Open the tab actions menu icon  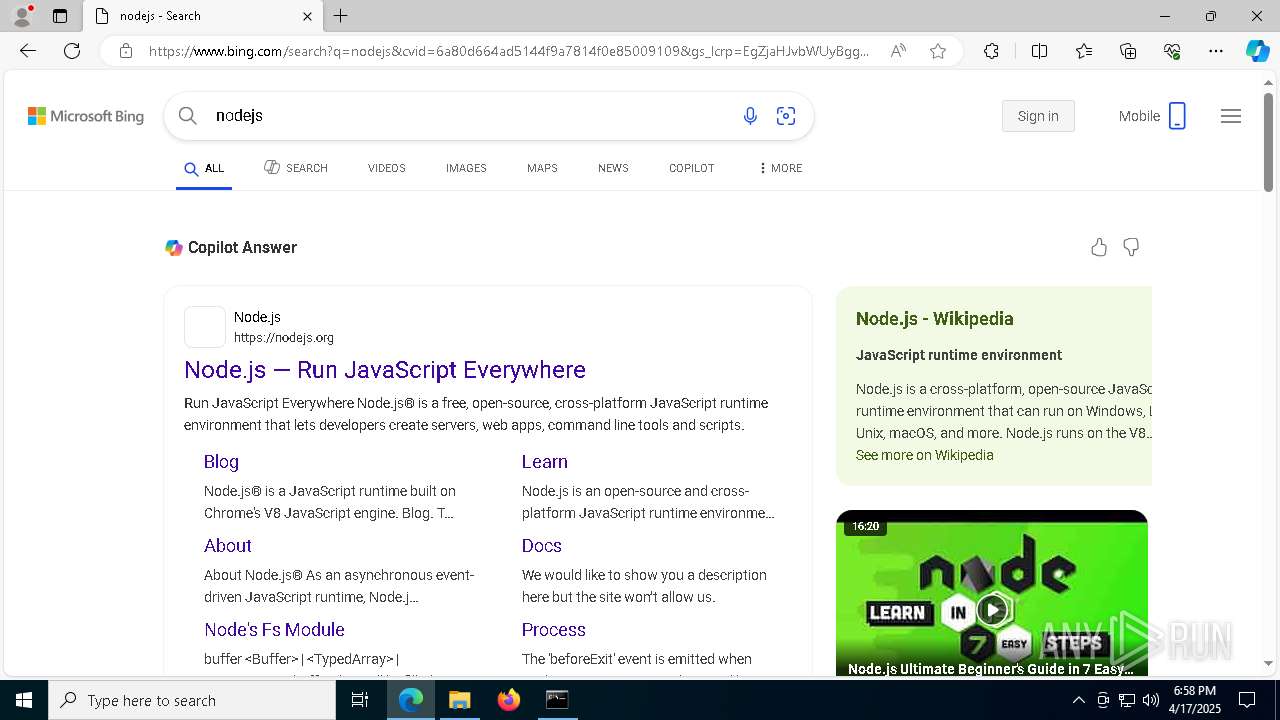click(60, 16)
